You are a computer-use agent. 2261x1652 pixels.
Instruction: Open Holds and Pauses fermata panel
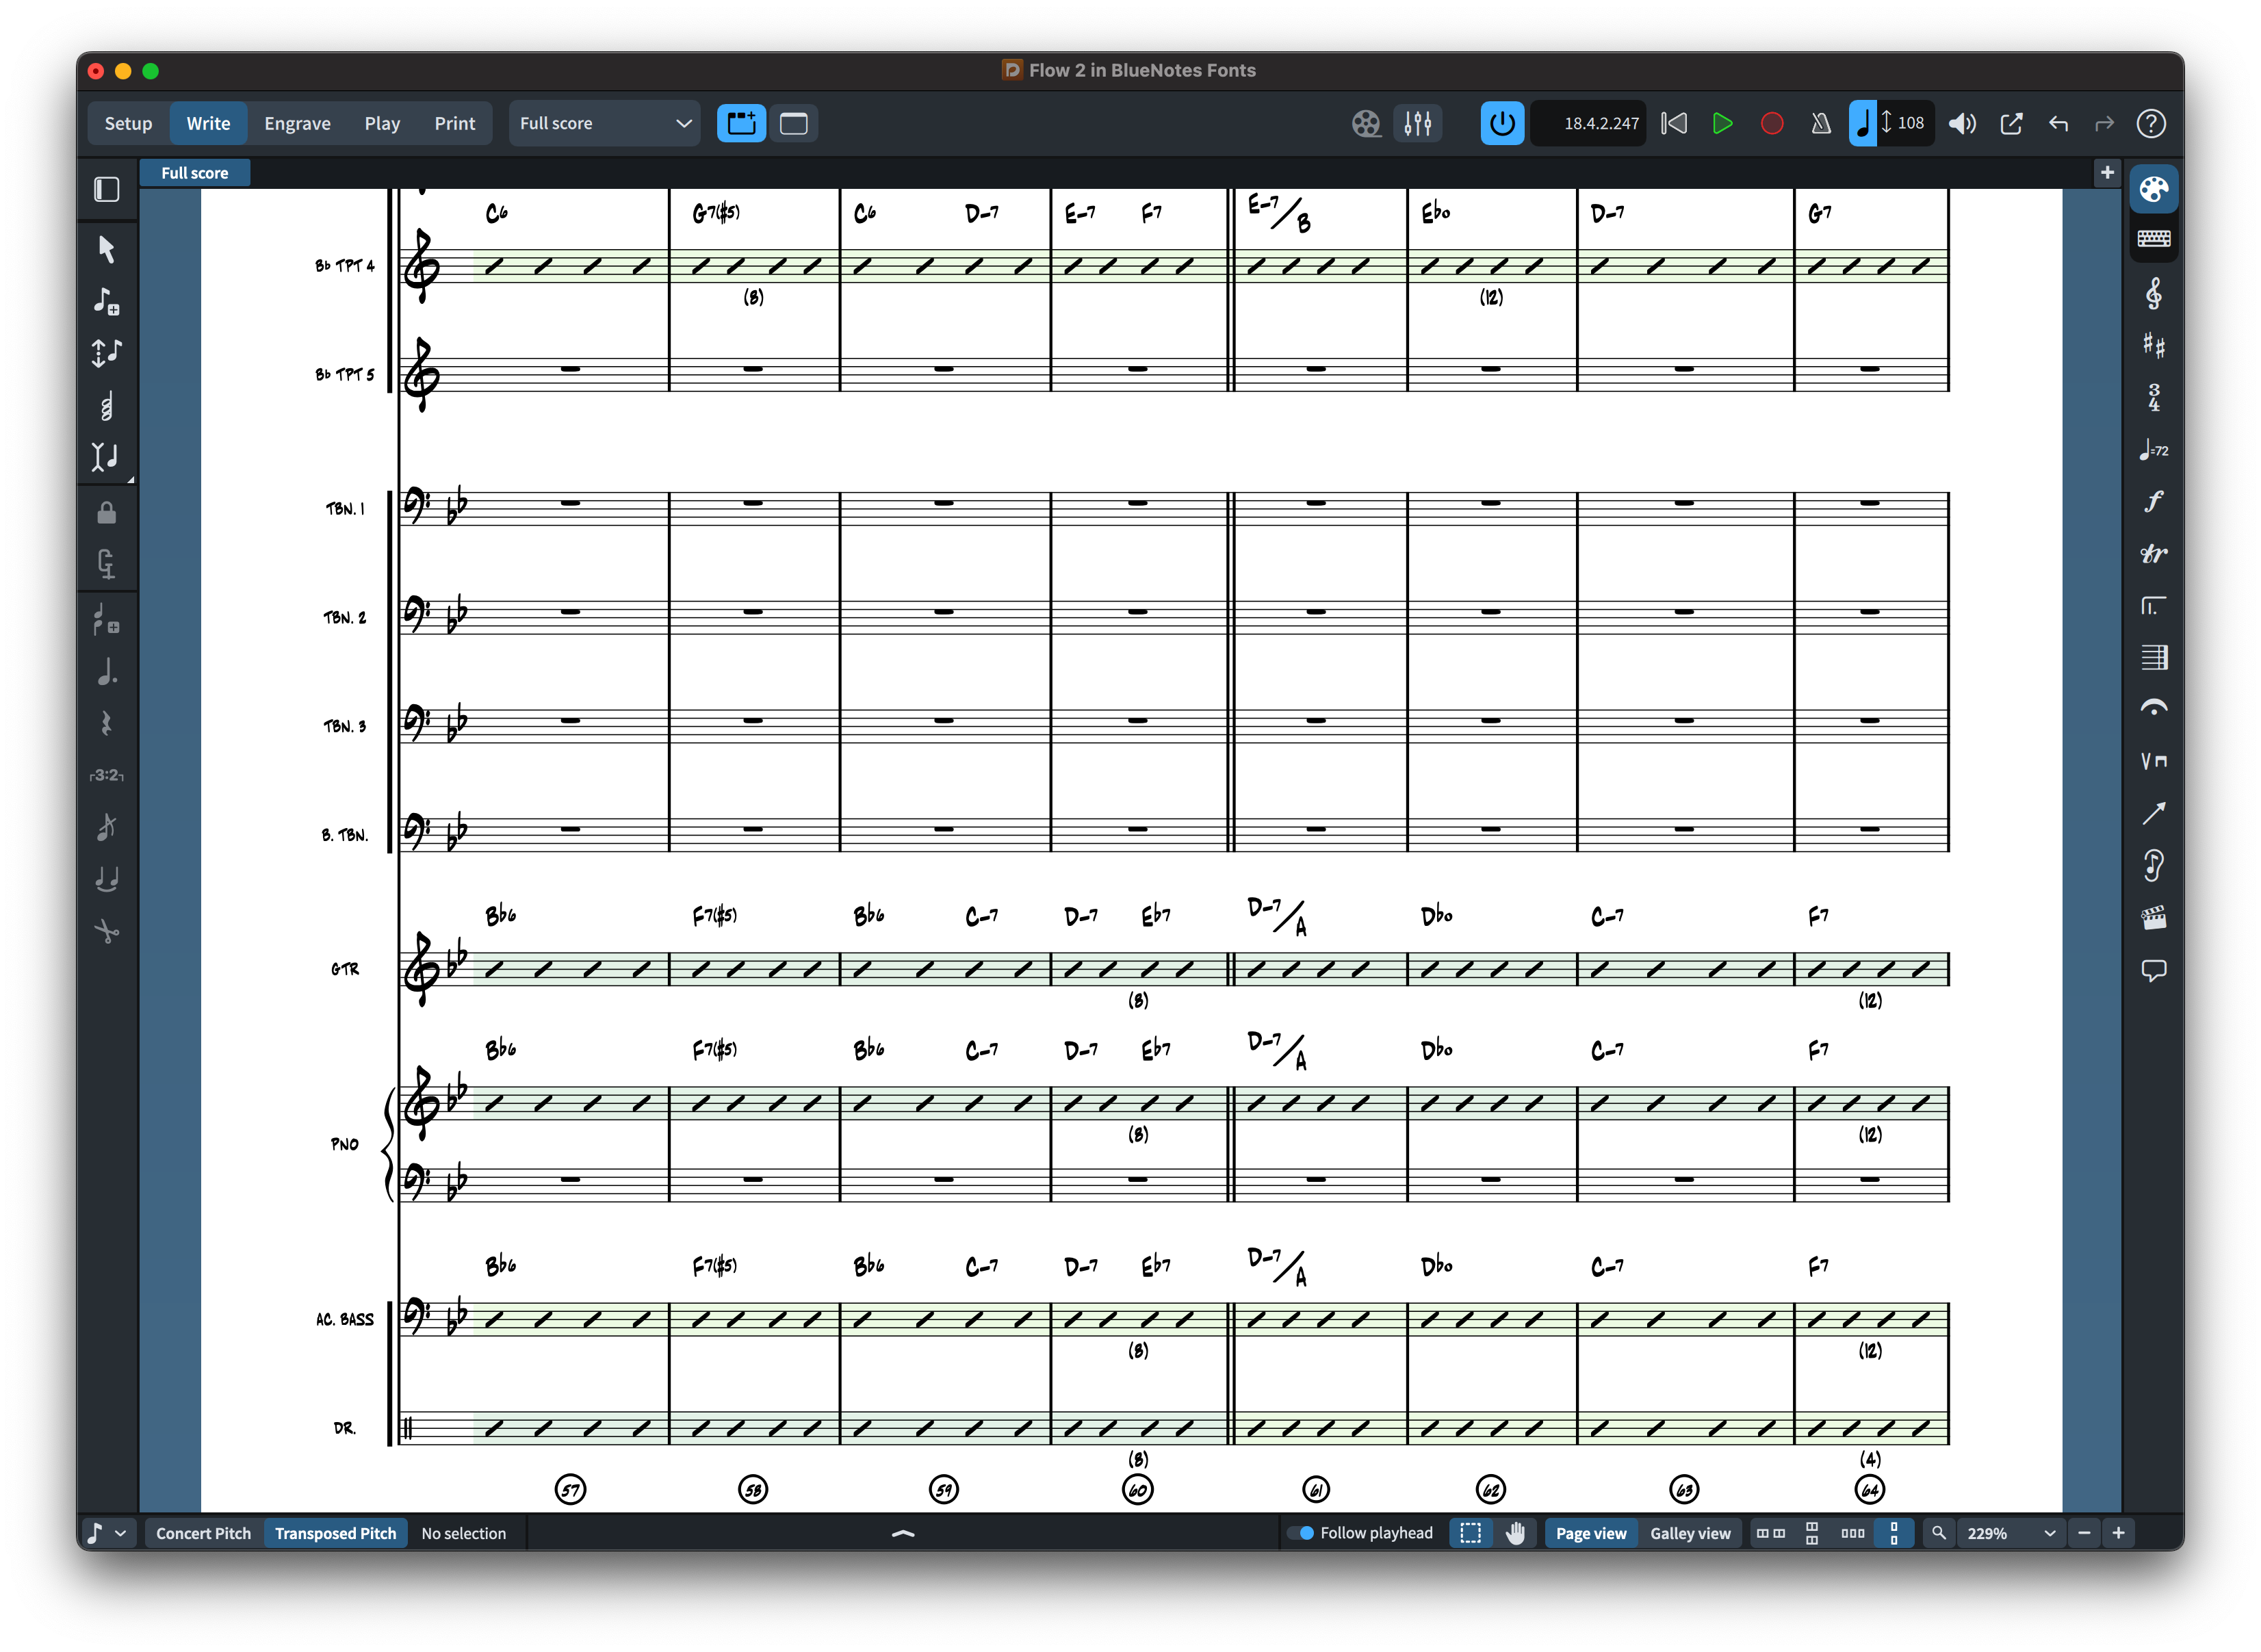[x=2153, y=709]
